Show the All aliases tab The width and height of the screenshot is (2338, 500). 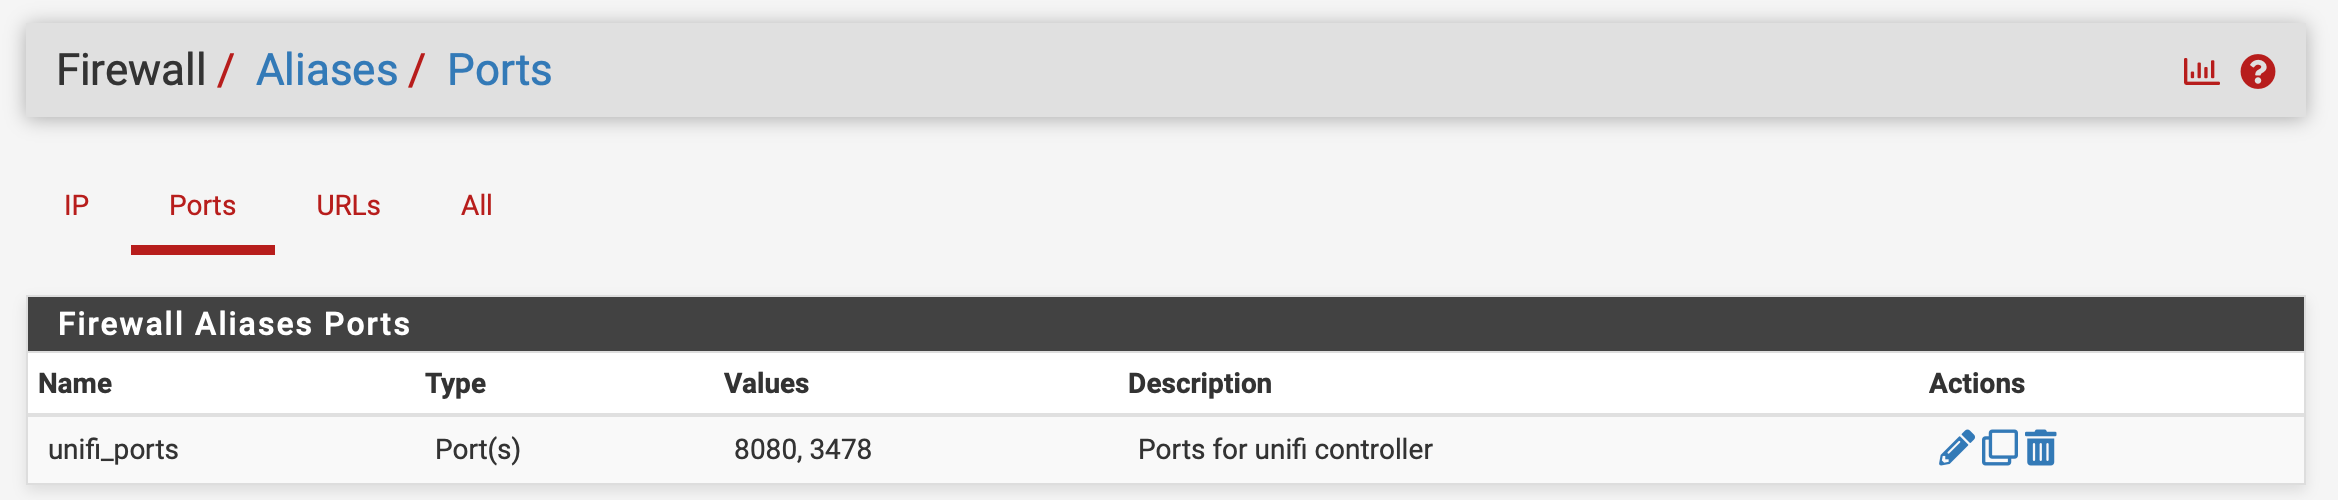tap(477, 205)
